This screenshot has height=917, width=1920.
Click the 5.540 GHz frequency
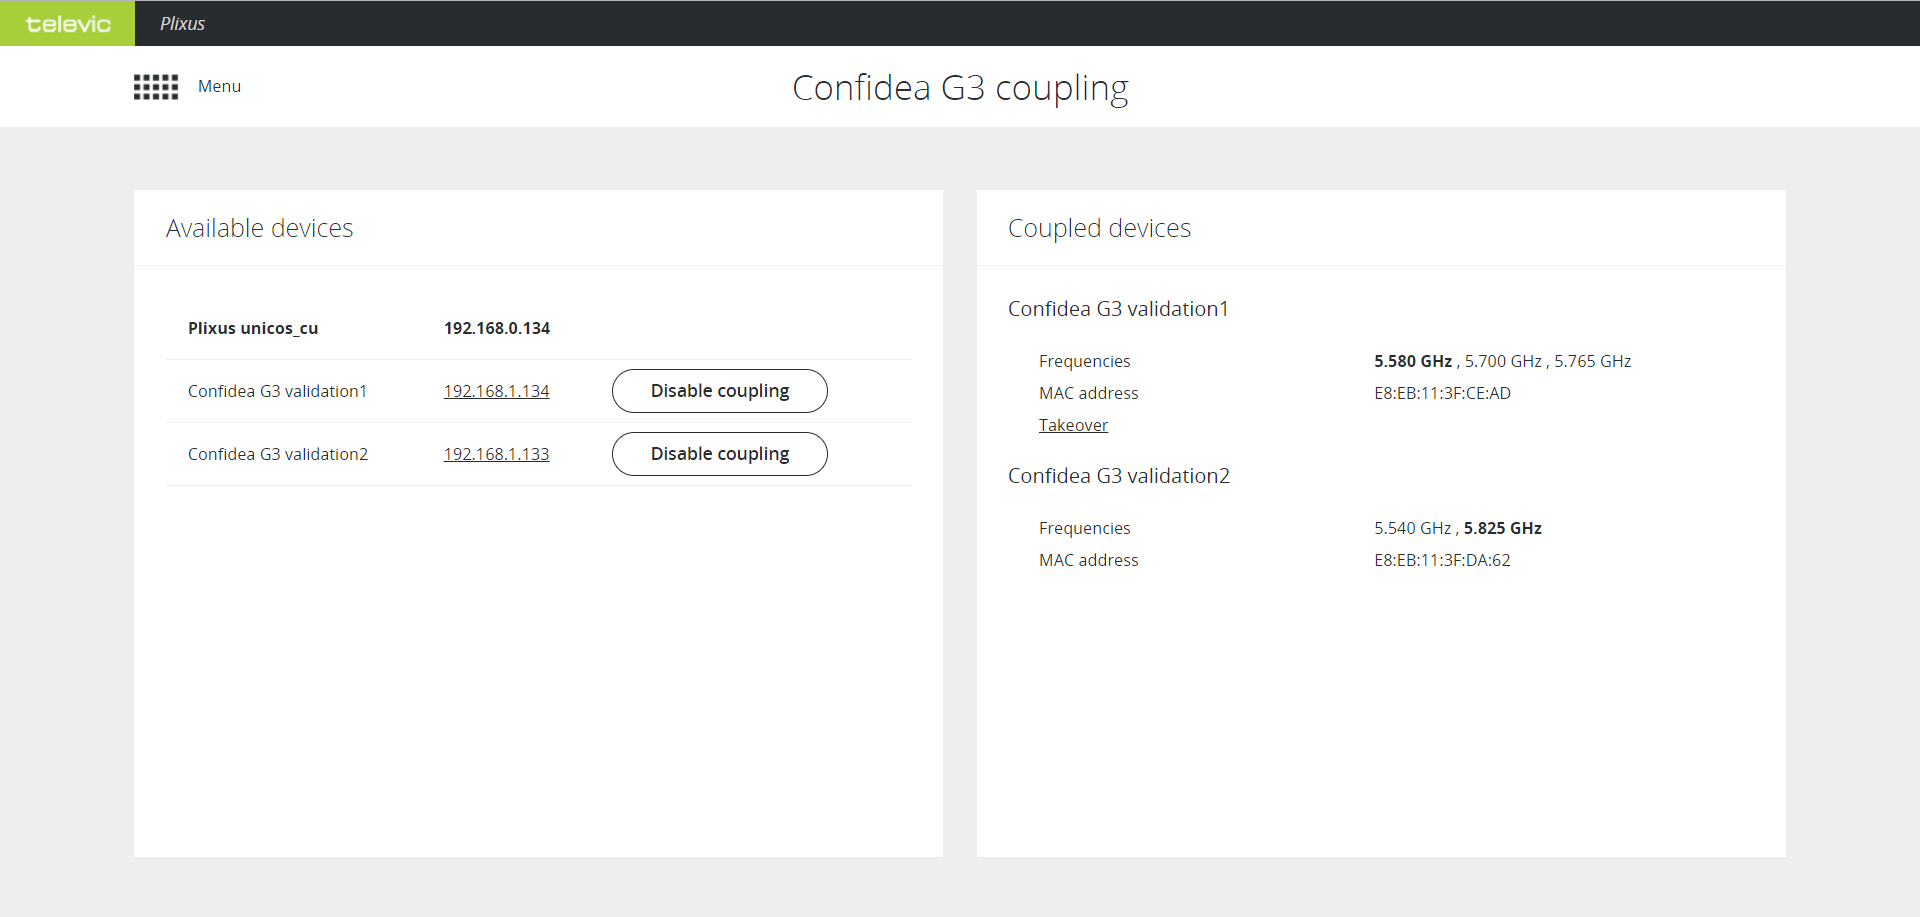1412,528
